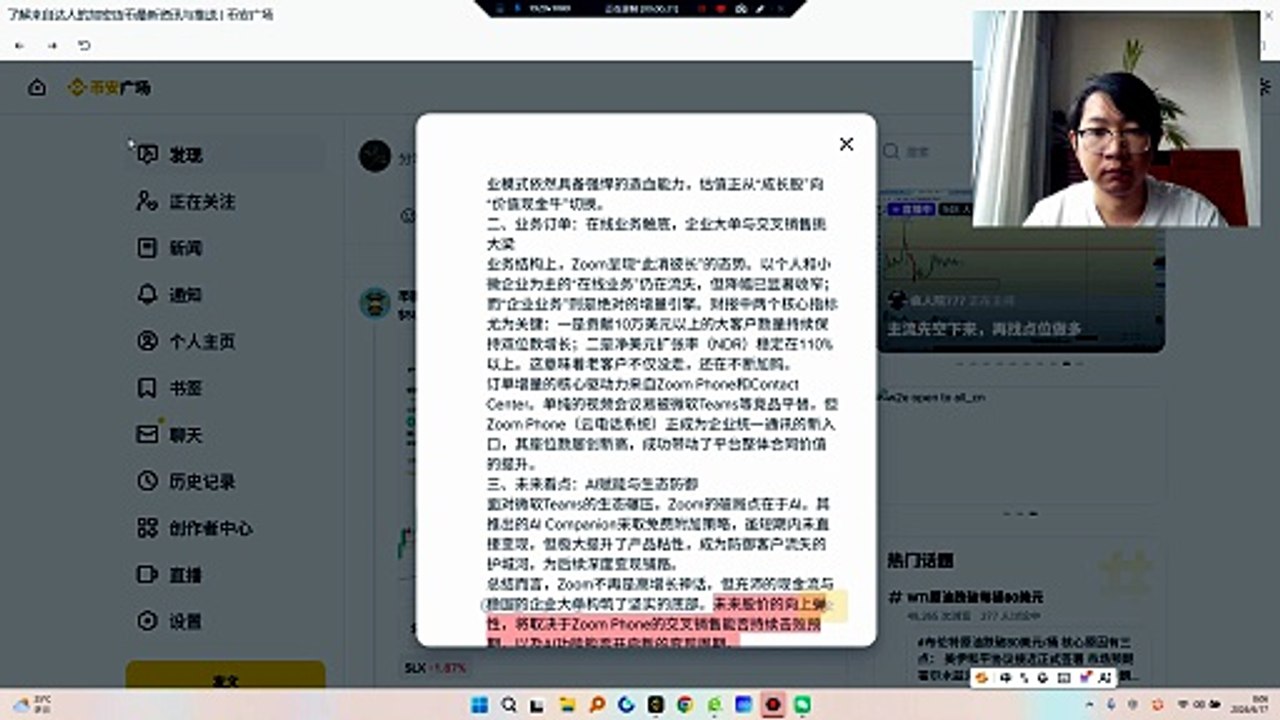
Task: Open the 新闻 news section
Action: [225, 248]
